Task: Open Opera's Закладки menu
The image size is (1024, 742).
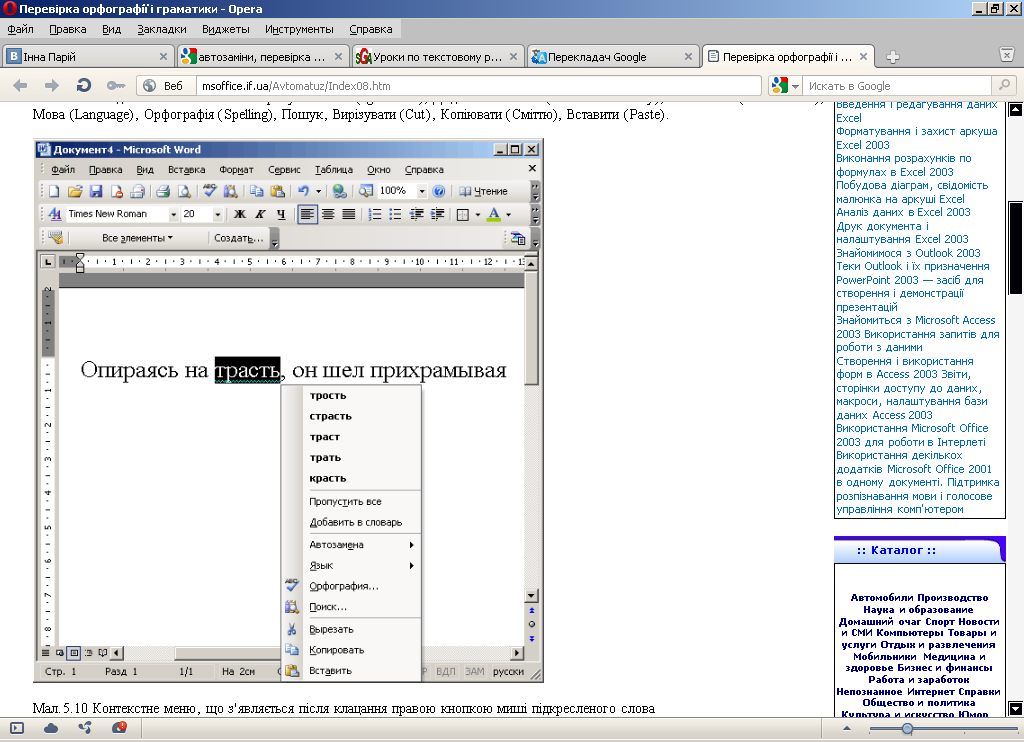Action: 161,29
